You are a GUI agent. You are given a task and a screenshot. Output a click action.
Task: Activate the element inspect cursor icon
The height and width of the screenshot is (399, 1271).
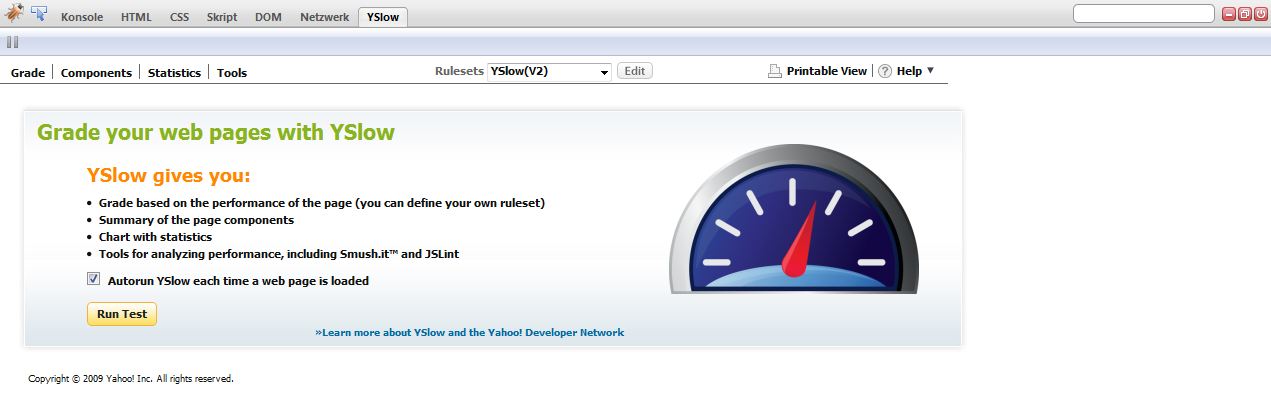(39, 14)
